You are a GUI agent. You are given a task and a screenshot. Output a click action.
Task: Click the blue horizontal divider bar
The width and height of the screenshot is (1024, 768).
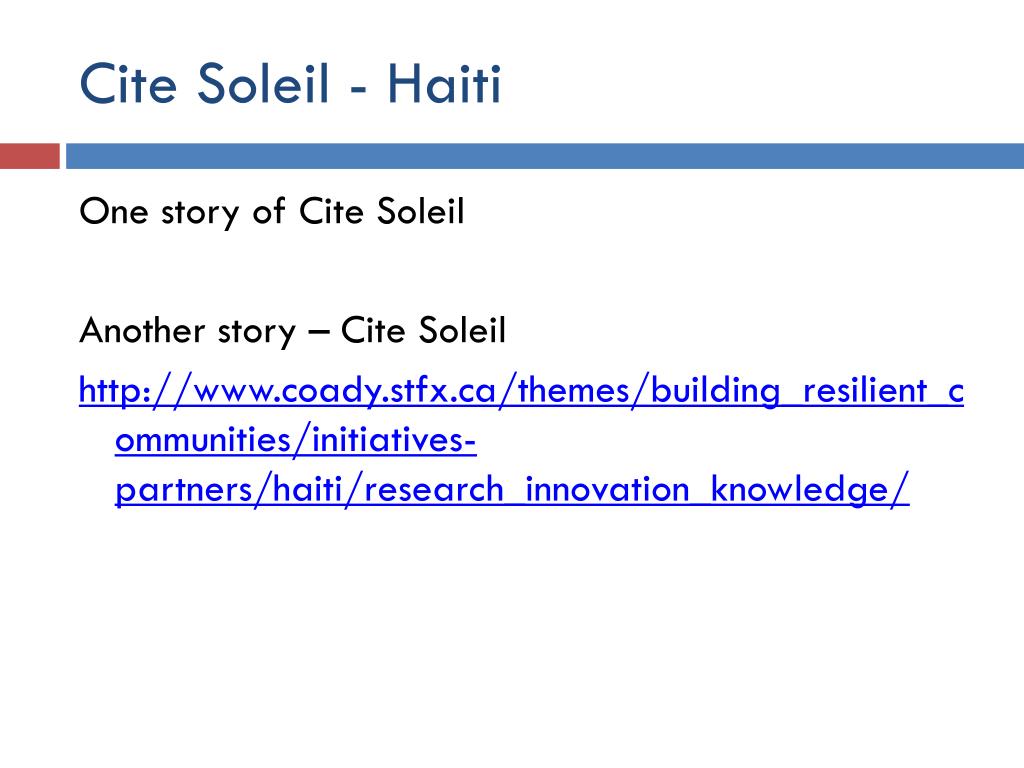(x=545, y=156)
